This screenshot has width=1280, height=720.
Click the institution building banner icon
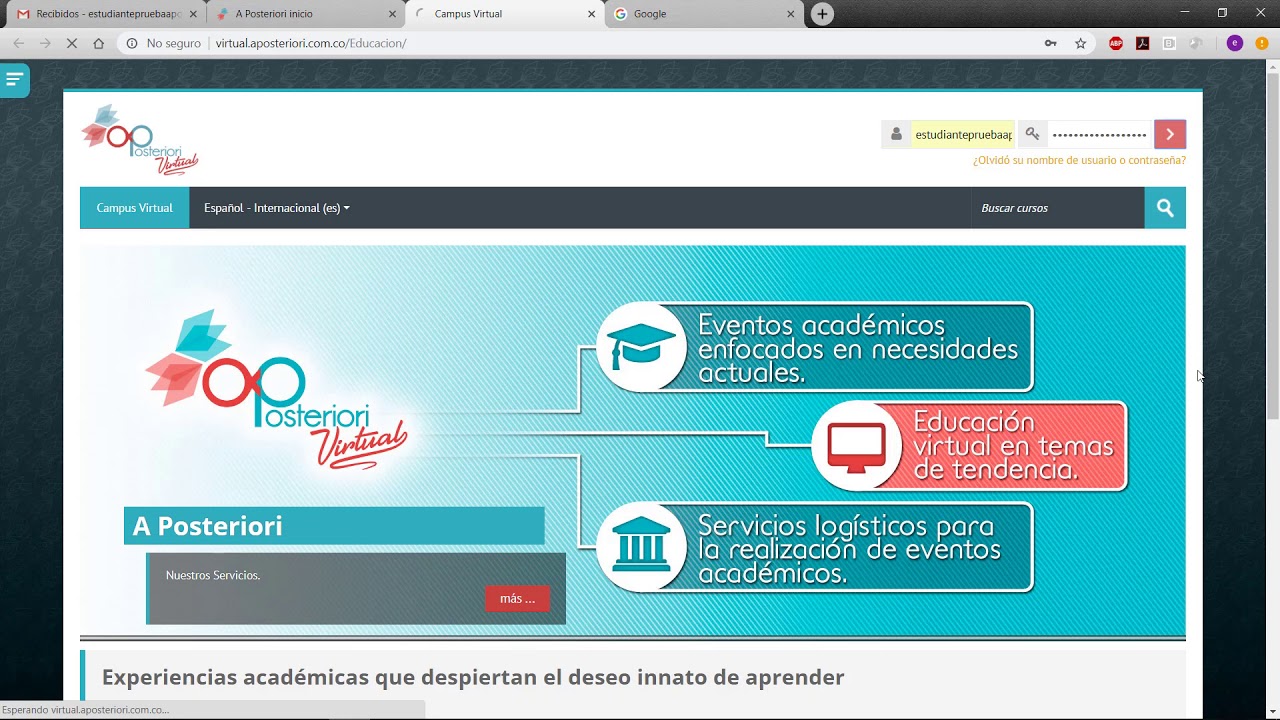pyautogui.click(x=642, y=547)
